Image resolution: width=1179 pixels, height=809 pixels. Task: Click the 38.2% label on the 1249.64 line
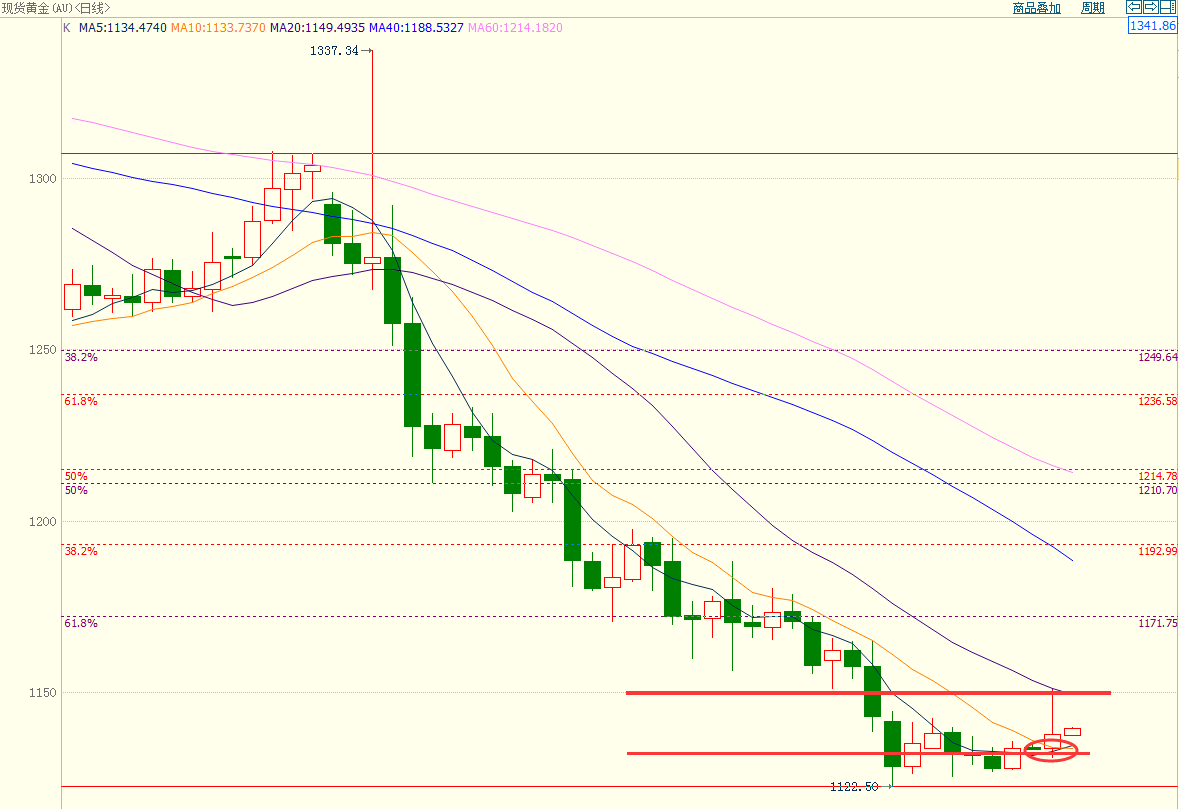pos(81,357)
